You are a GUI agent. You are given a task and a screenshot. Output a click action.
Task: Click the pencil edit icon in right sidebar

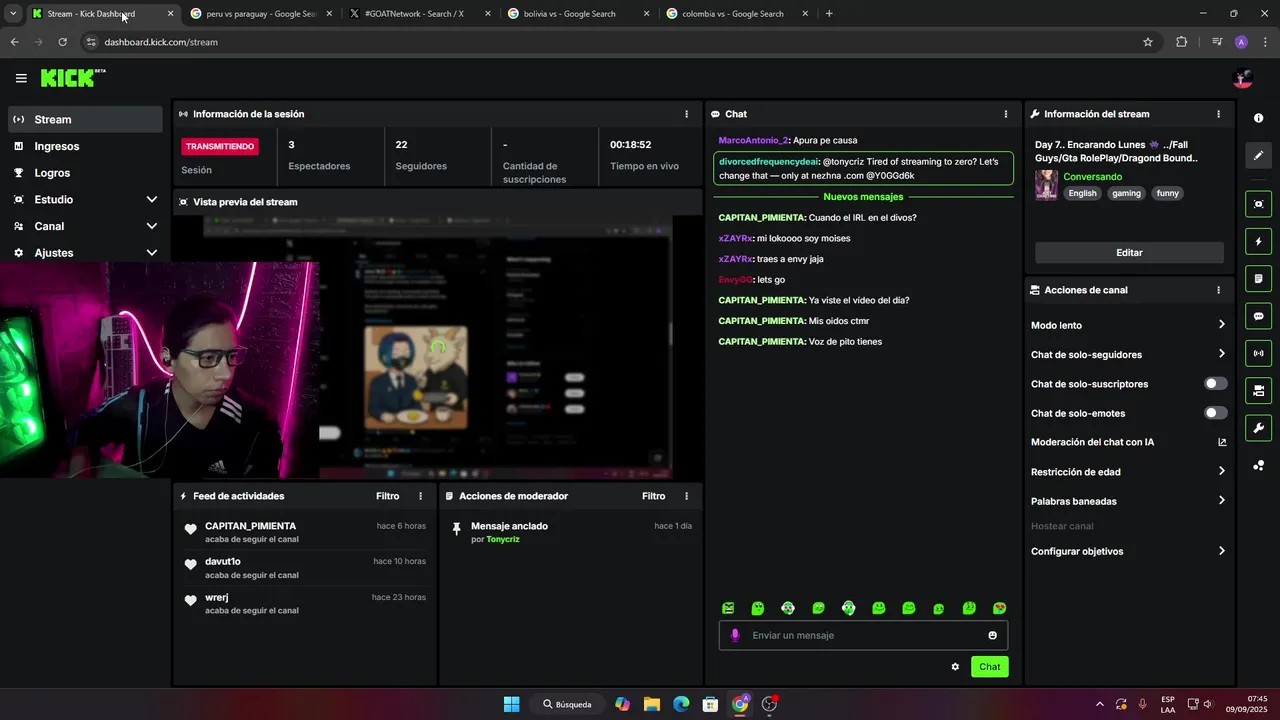point(1258,155)
